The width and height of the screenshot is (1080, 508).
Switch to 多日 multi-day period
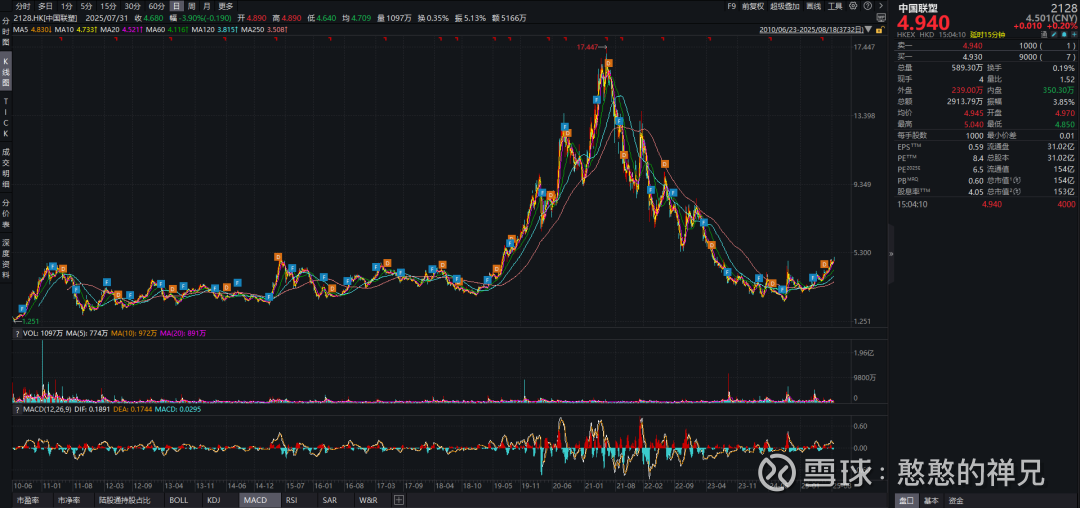pos(45,6)
